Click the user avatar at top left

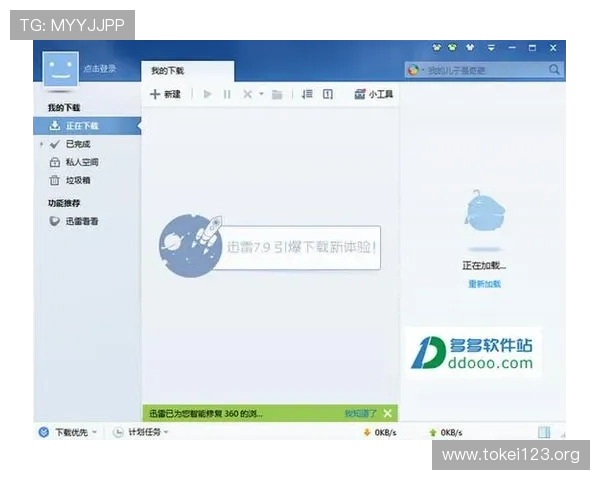pyautogui.click(x=60, y=67)
